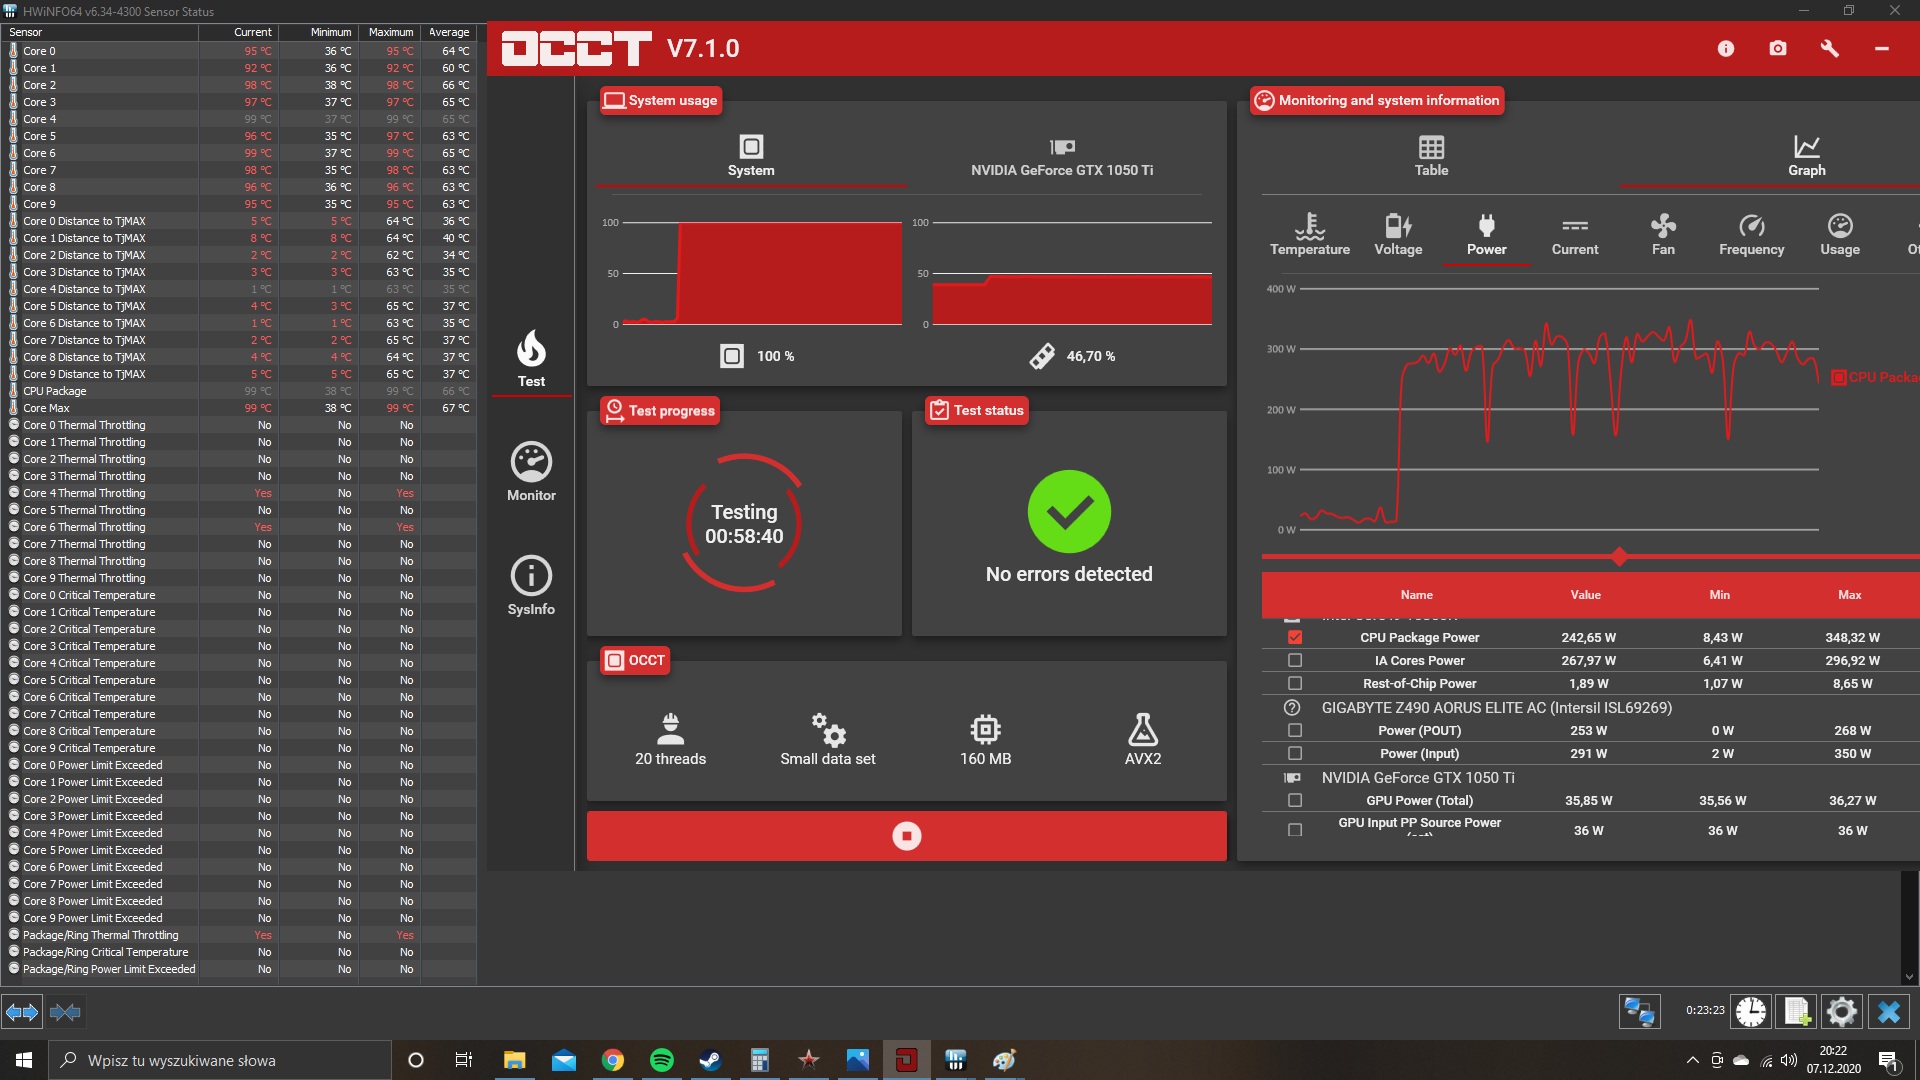The width and height of the screenshot is (1920, 1080).
Task: Collapse HWiNFO sensor columns with gray arrows button
Action: (65, 1012)
